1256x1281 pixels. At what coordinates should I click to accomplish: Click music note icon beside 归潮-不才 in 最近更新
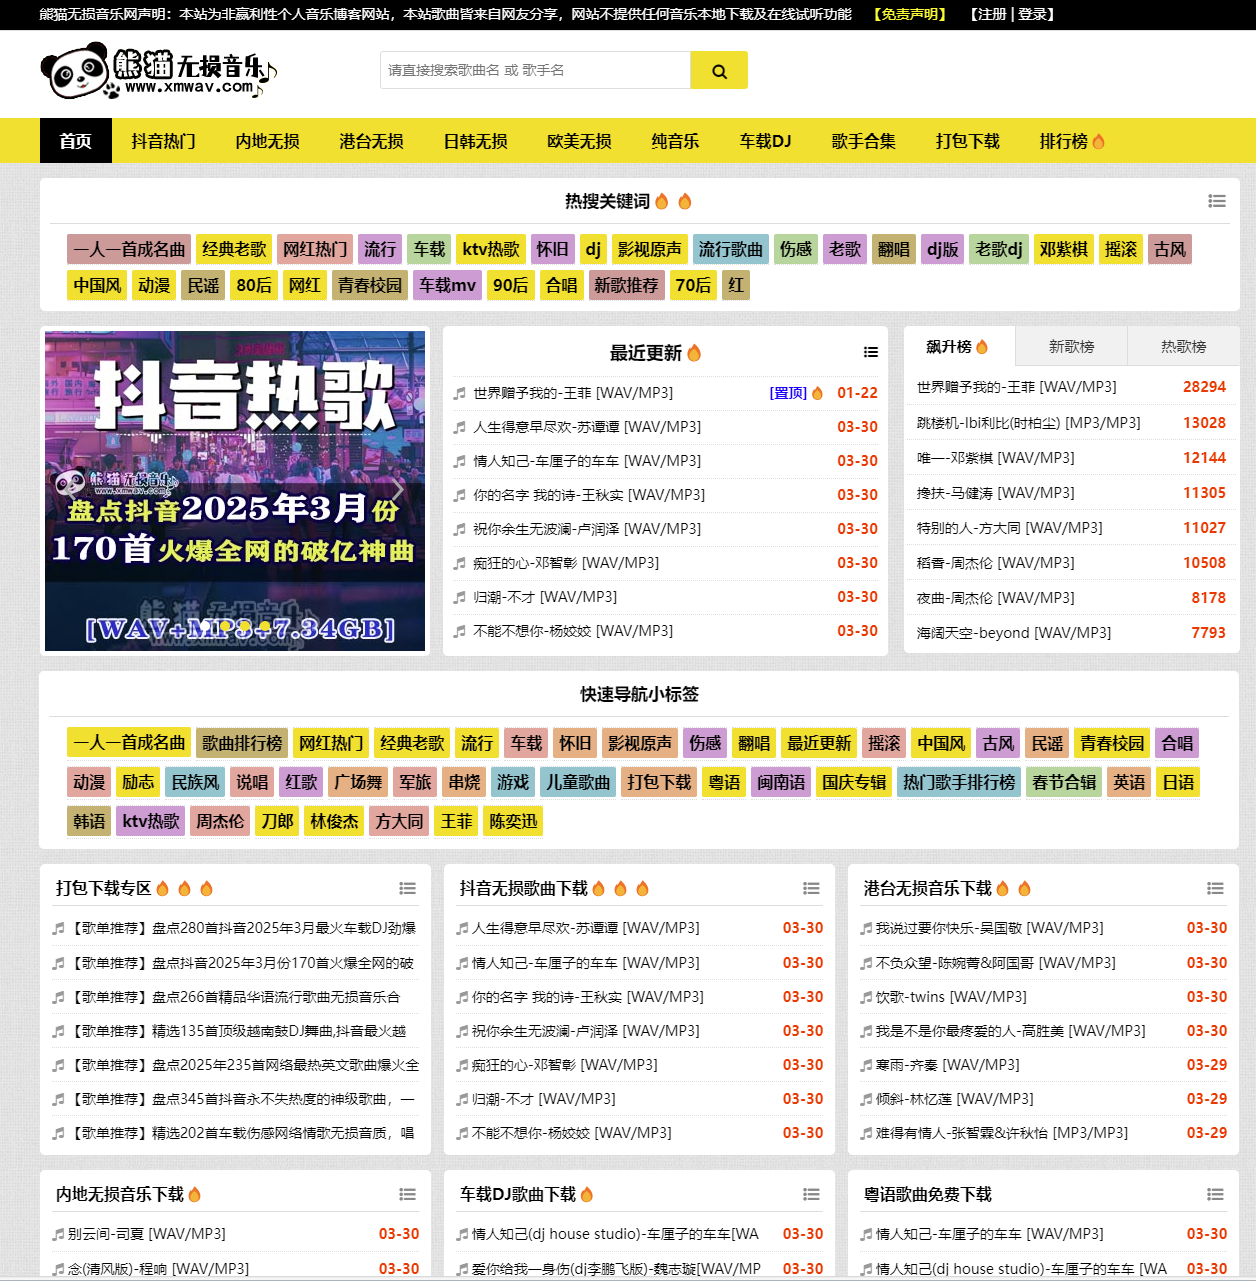coord(460,597)
